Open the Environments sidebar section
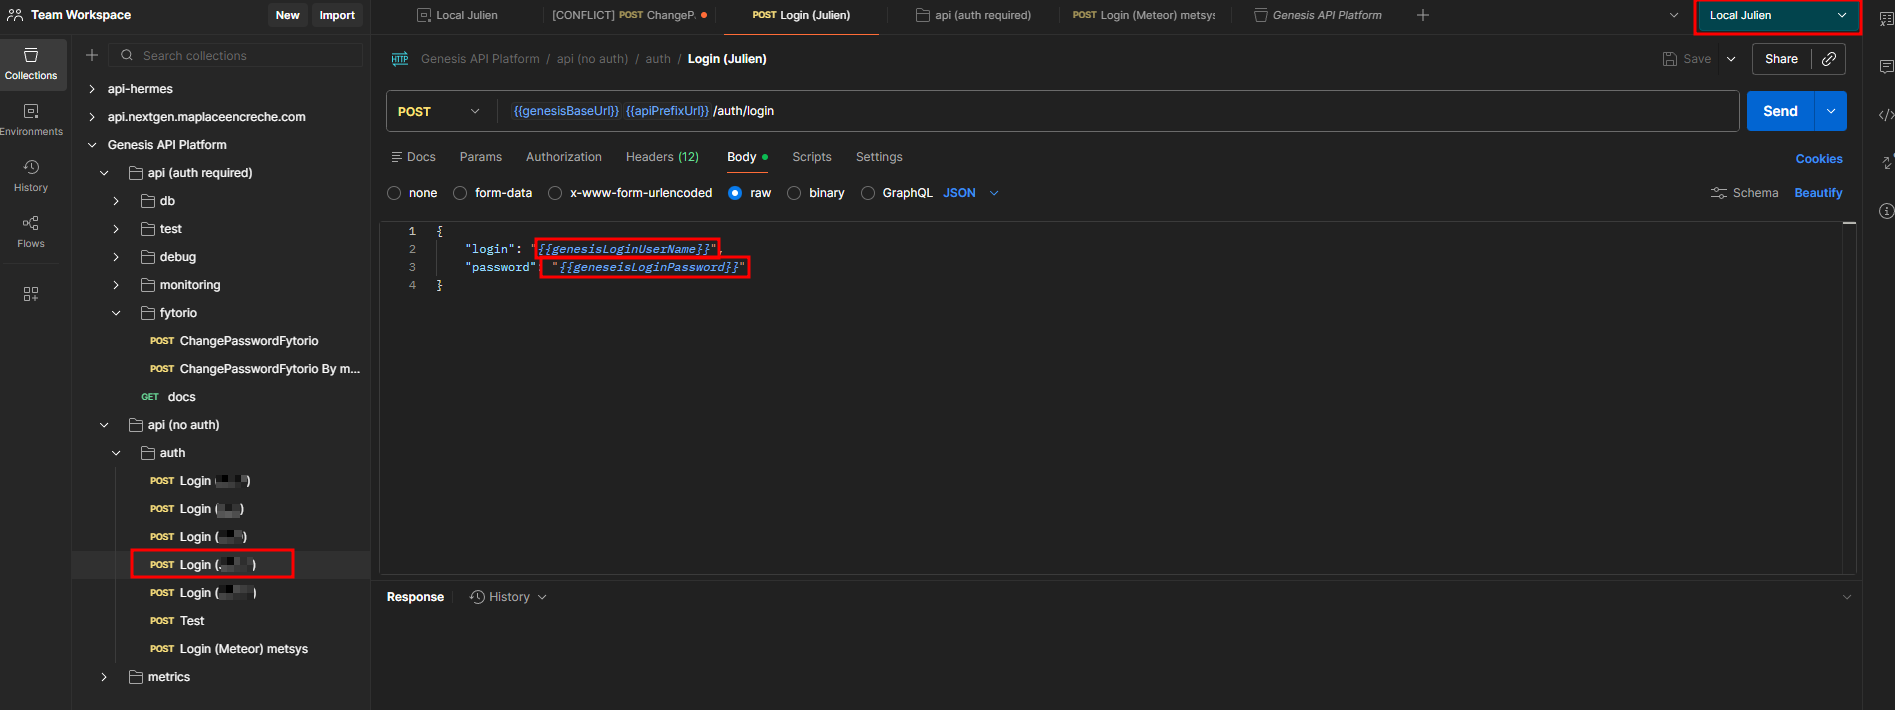 [31, 120]
